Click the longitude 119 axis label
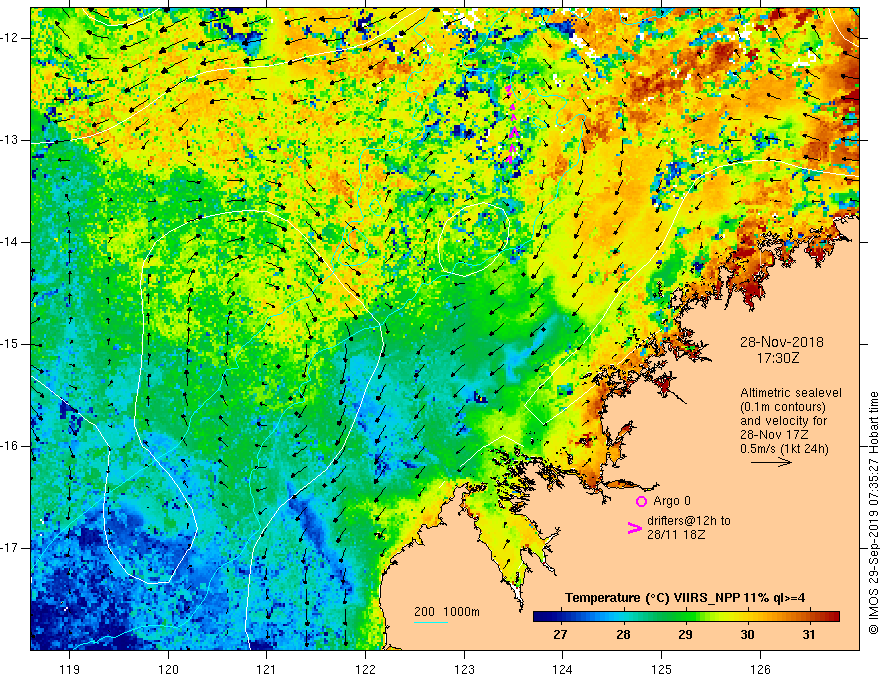 point(70,669)
